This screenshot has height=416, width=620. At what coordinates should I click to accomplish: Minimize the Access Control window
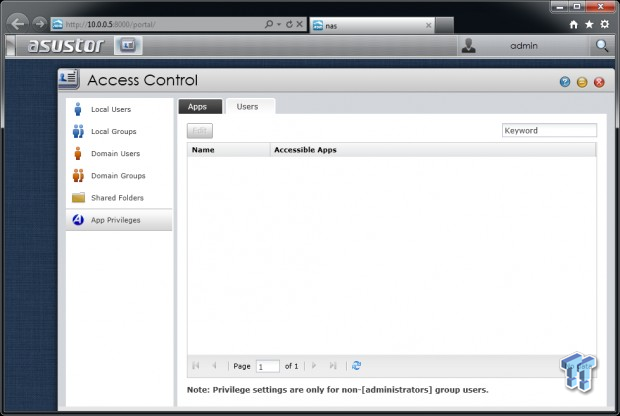click(x=582, y=82)
